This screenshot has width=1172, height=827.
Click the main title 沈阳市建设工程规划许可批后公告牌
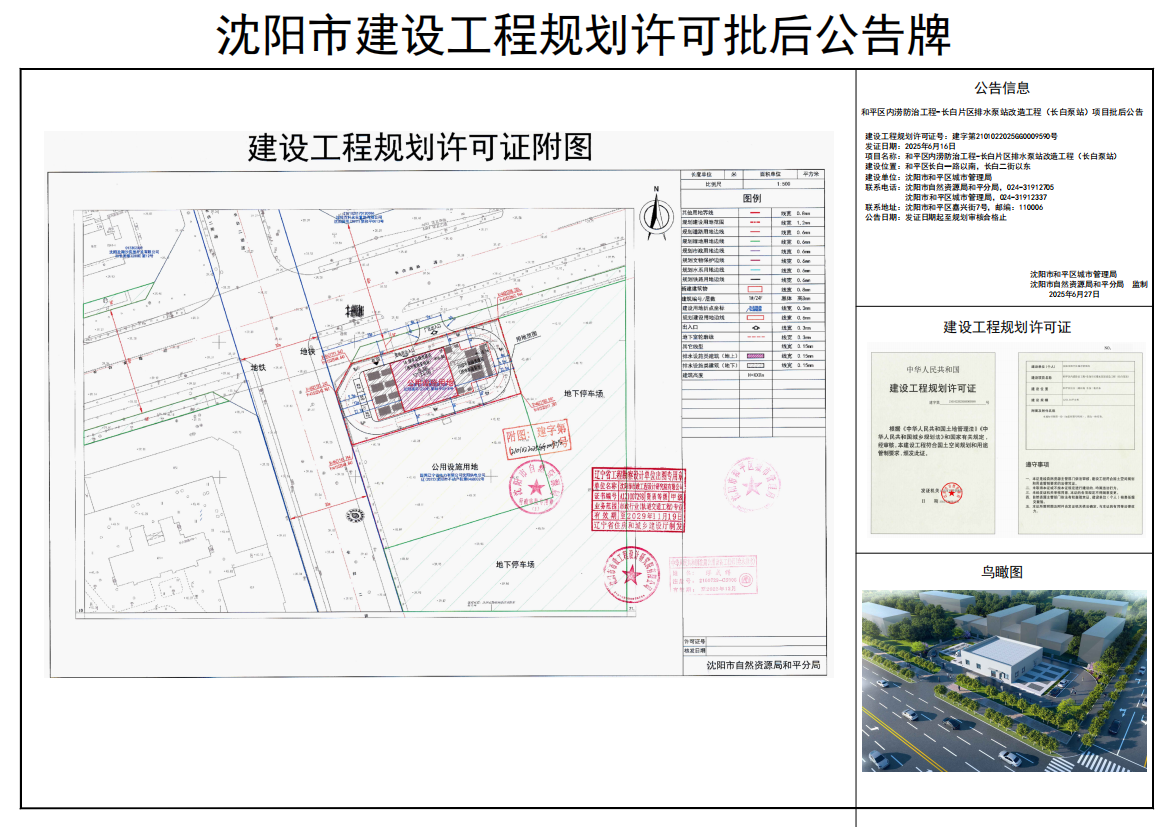click(x=585, y=35)
